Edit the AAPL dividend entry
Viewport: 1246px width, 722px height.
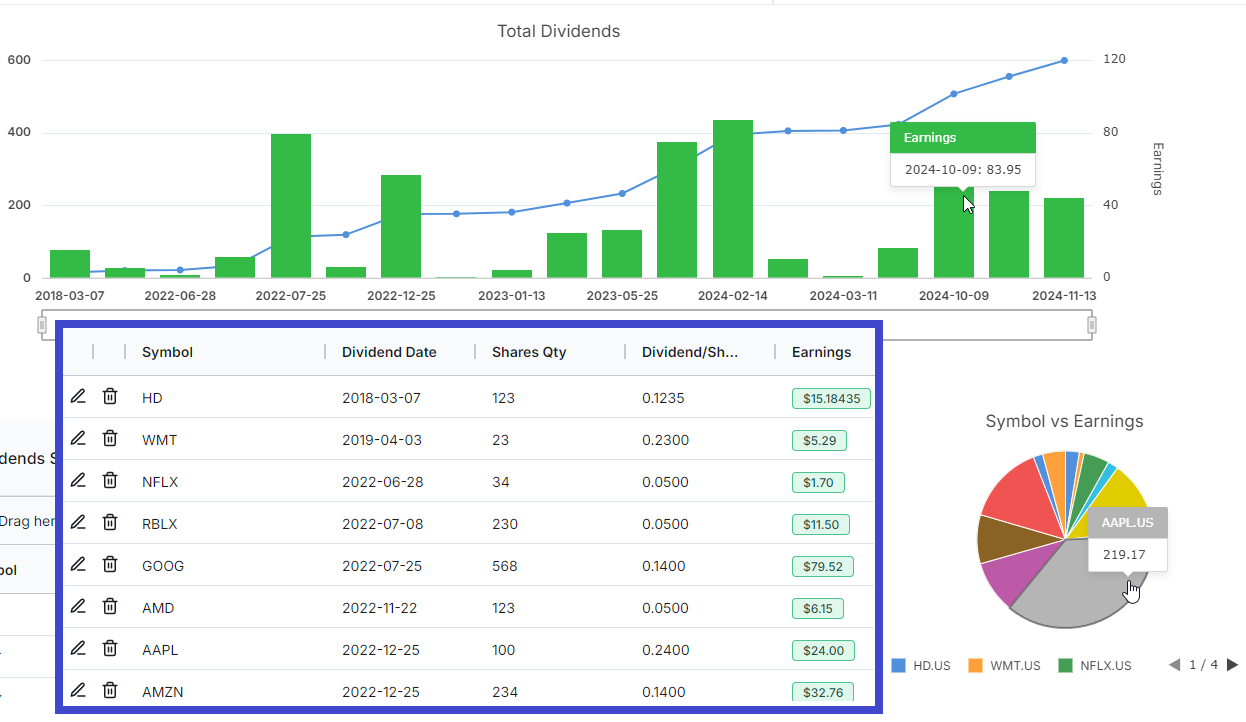tap(78, 649)
